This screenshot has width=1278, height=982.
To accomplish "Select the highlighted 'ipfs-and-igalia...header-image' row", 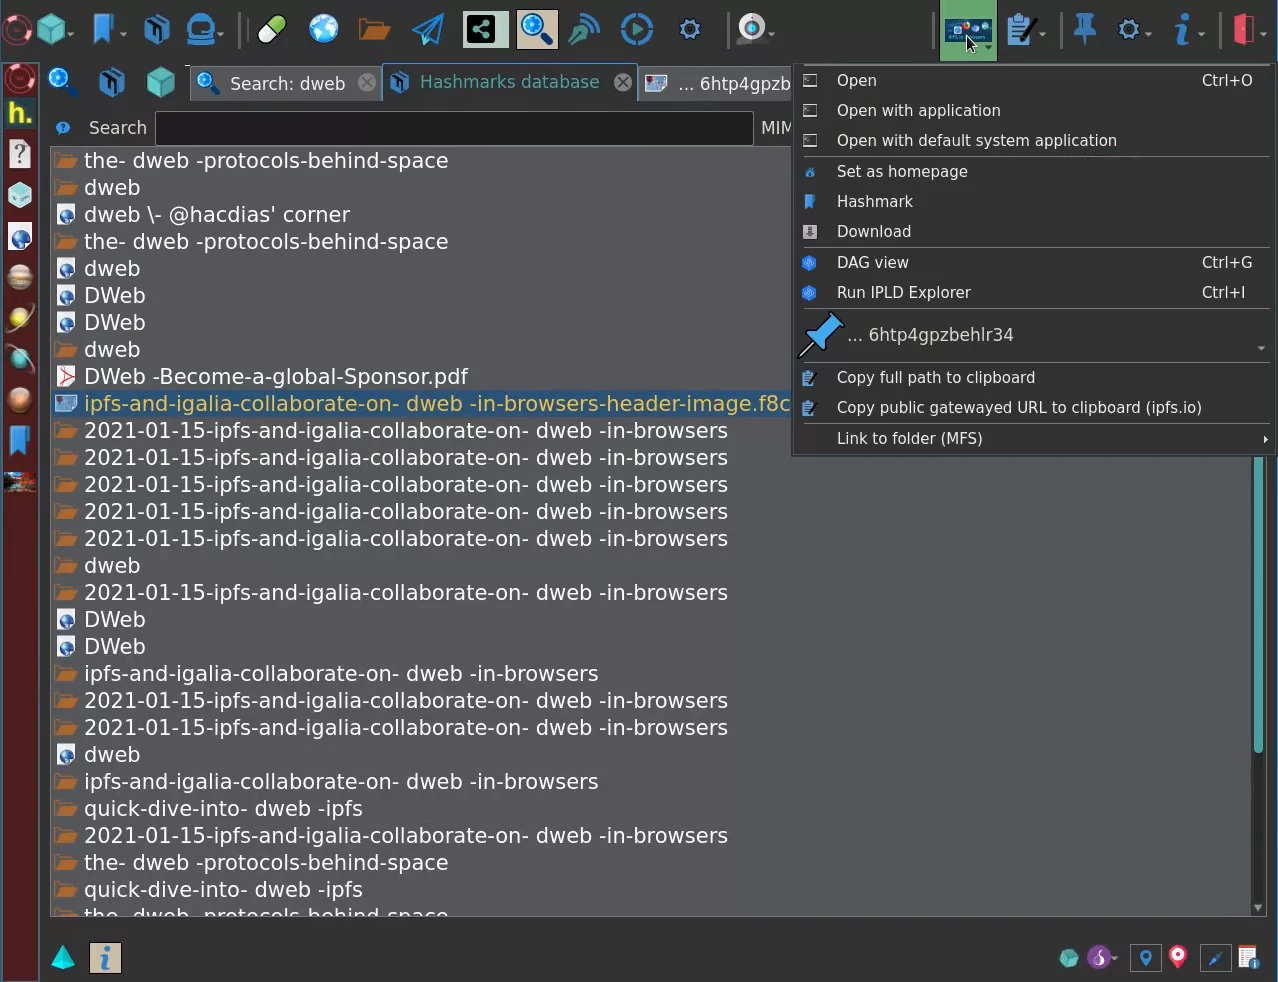I will click(421, 404).
